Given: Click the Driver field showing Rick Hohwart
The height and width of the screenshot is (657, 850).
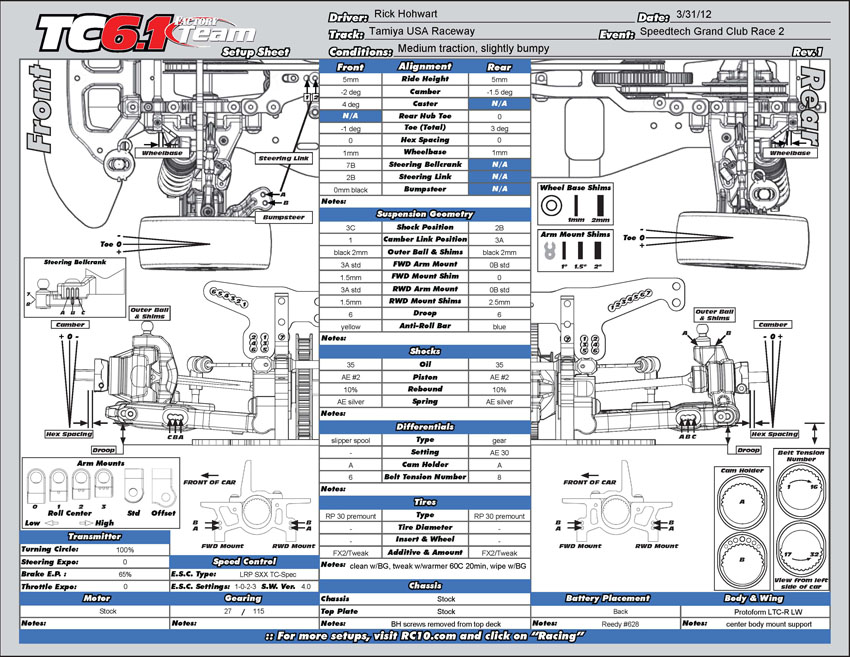Looking at the screenshot, I should point(405,14).
